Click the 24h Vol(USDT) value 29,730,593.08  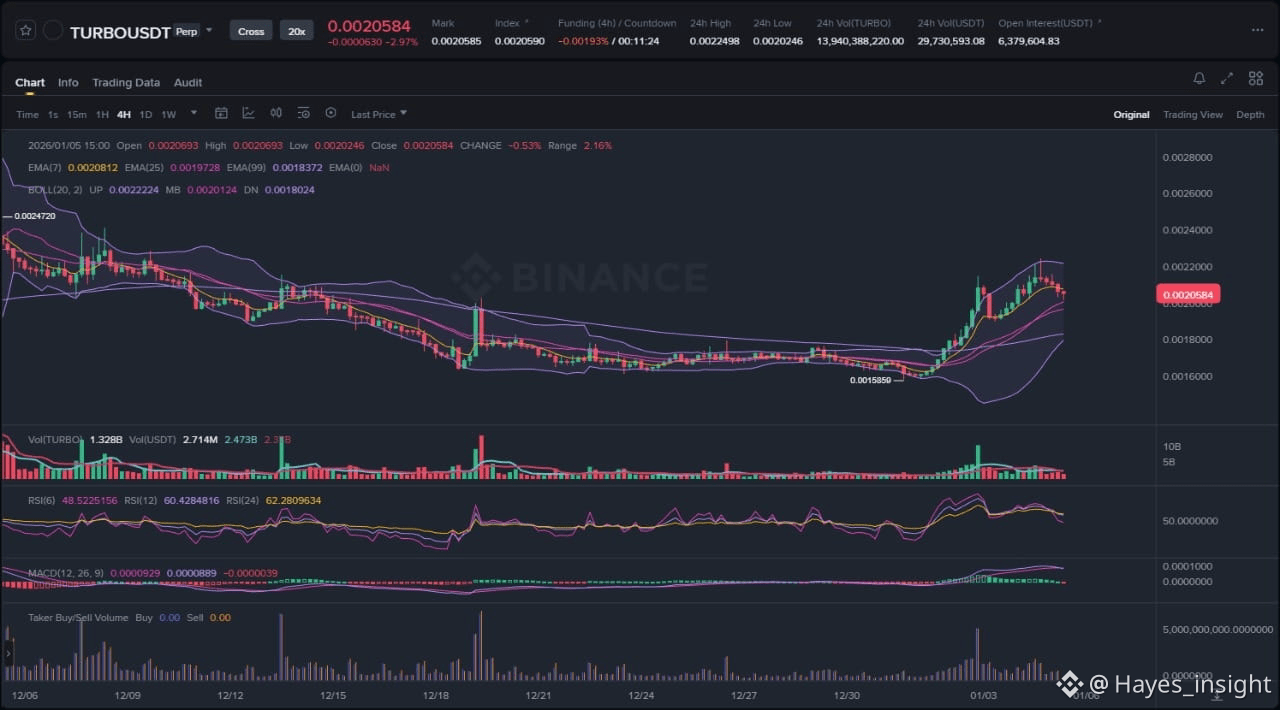[951, 41]
